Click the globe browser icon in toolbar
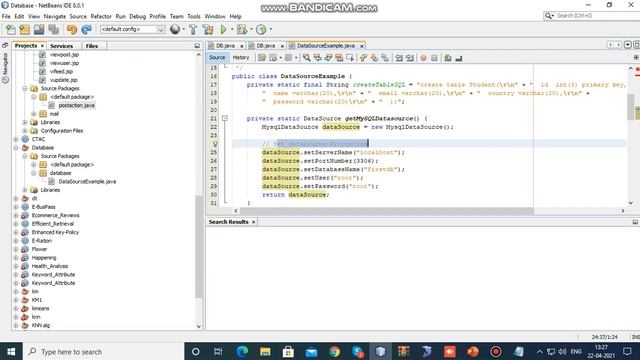The image size is (640, 360). (175, 29)
